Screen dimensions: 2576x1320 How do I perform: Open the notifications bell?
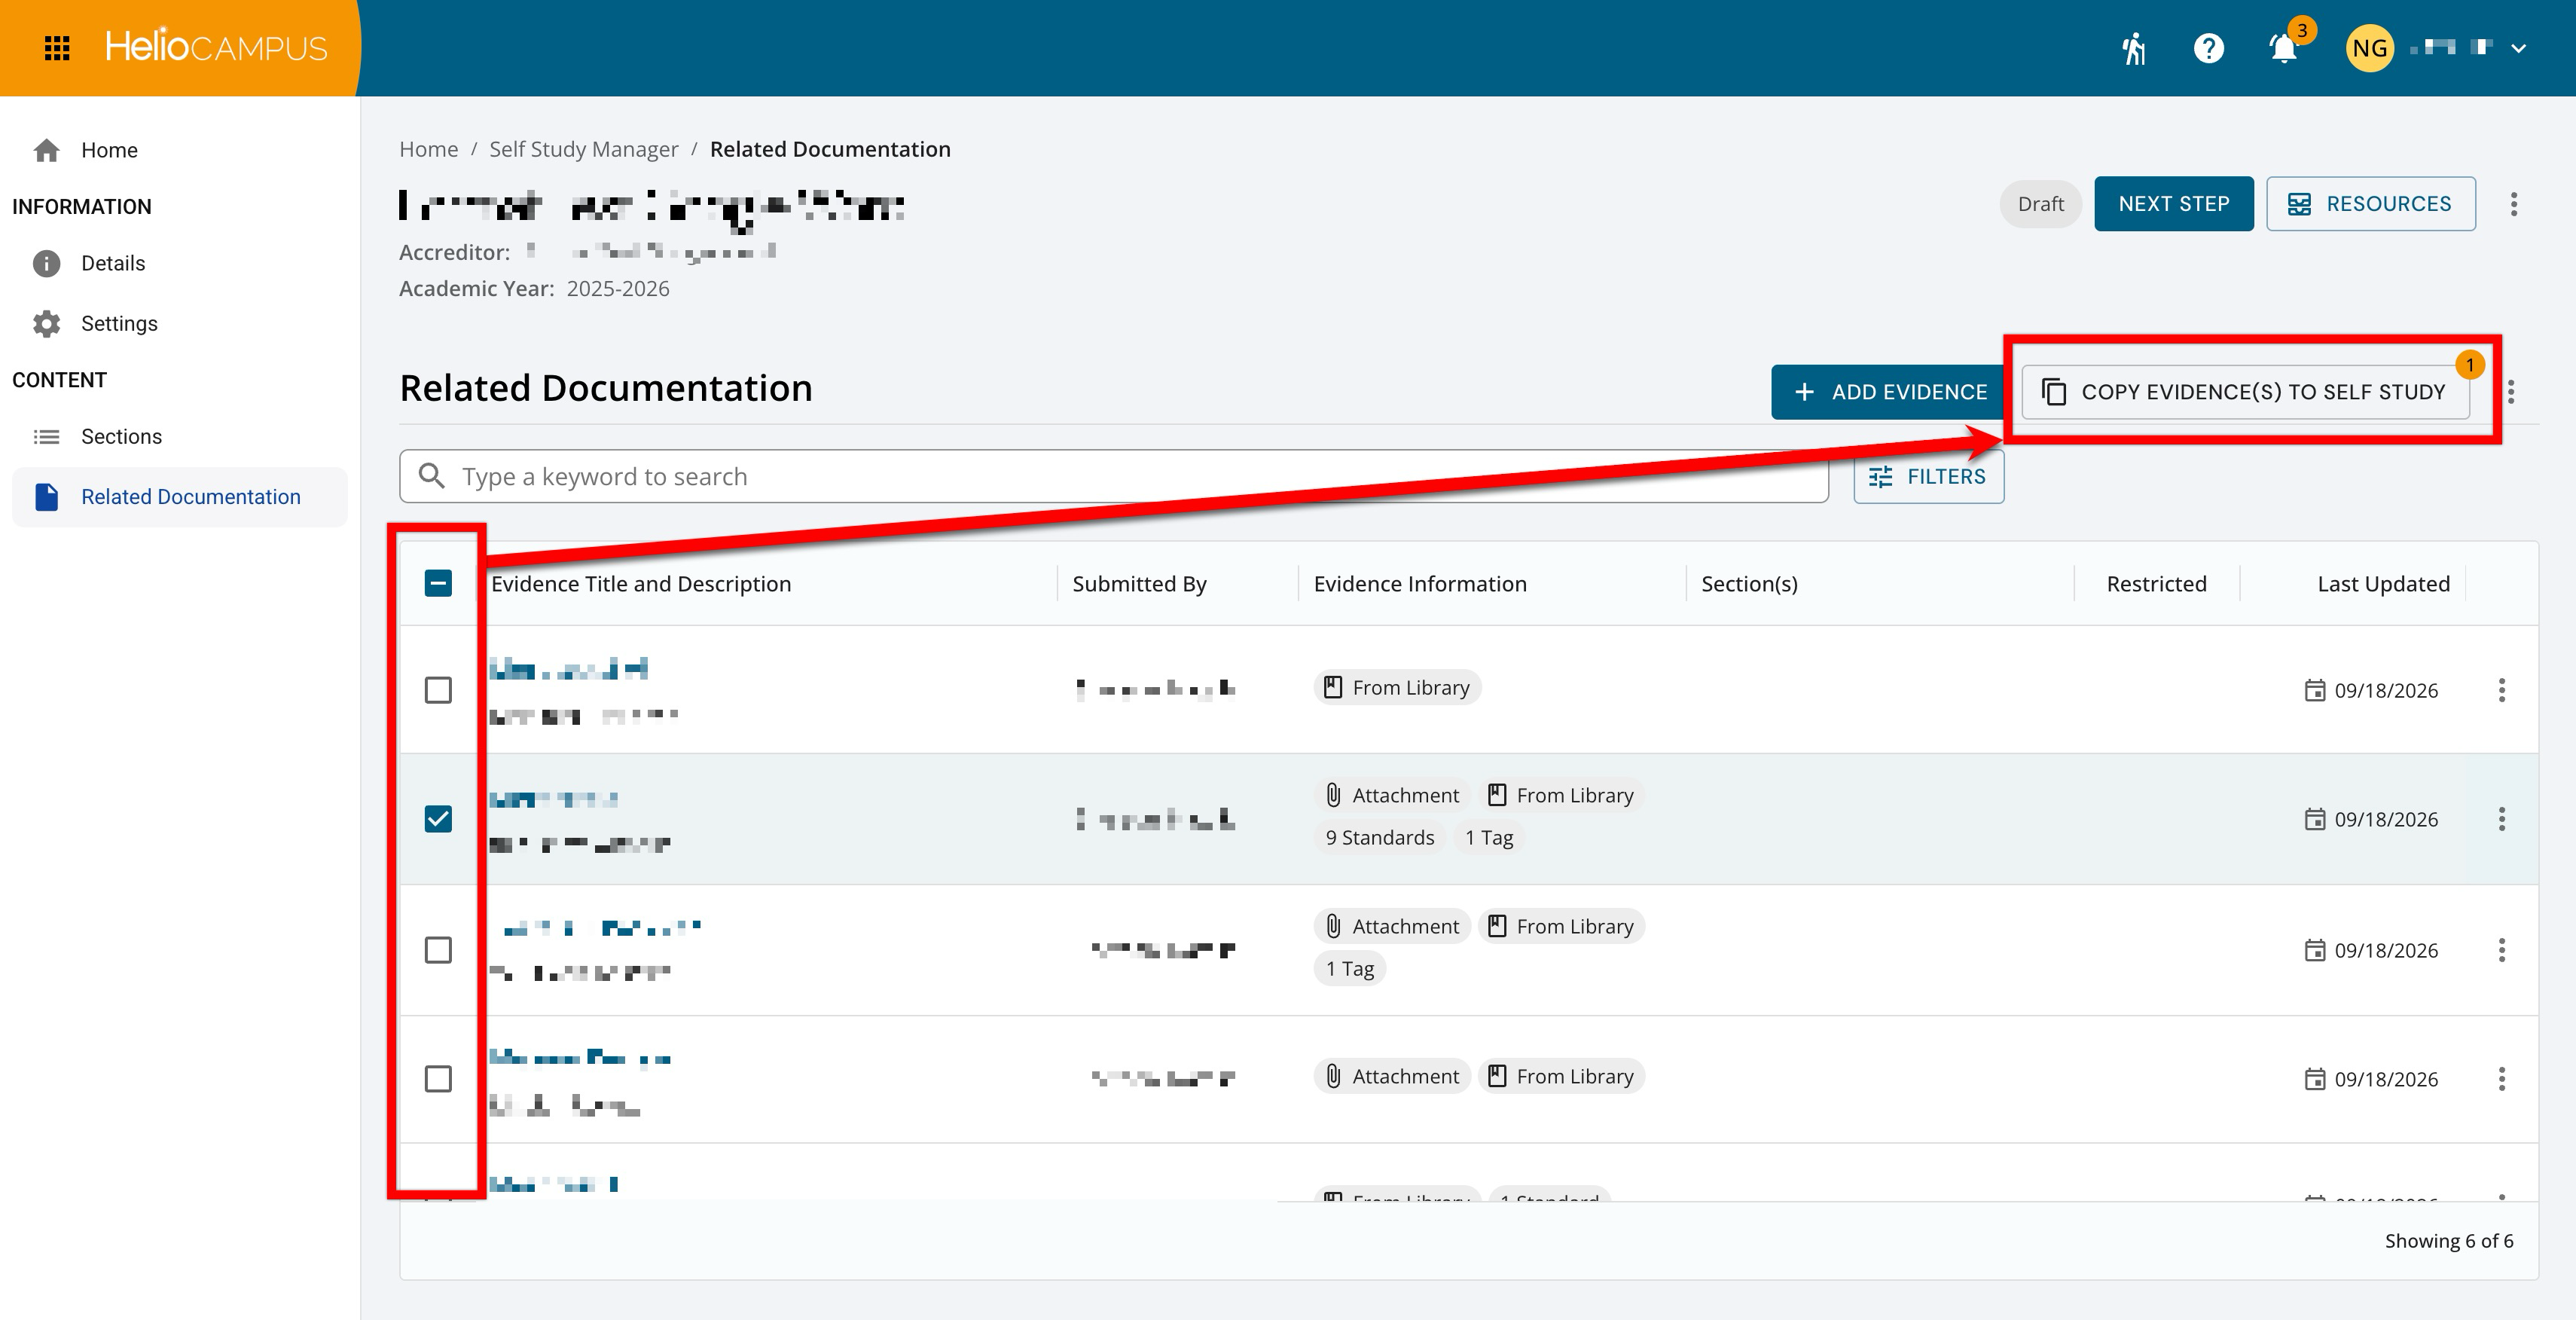tap(2284, 48)
